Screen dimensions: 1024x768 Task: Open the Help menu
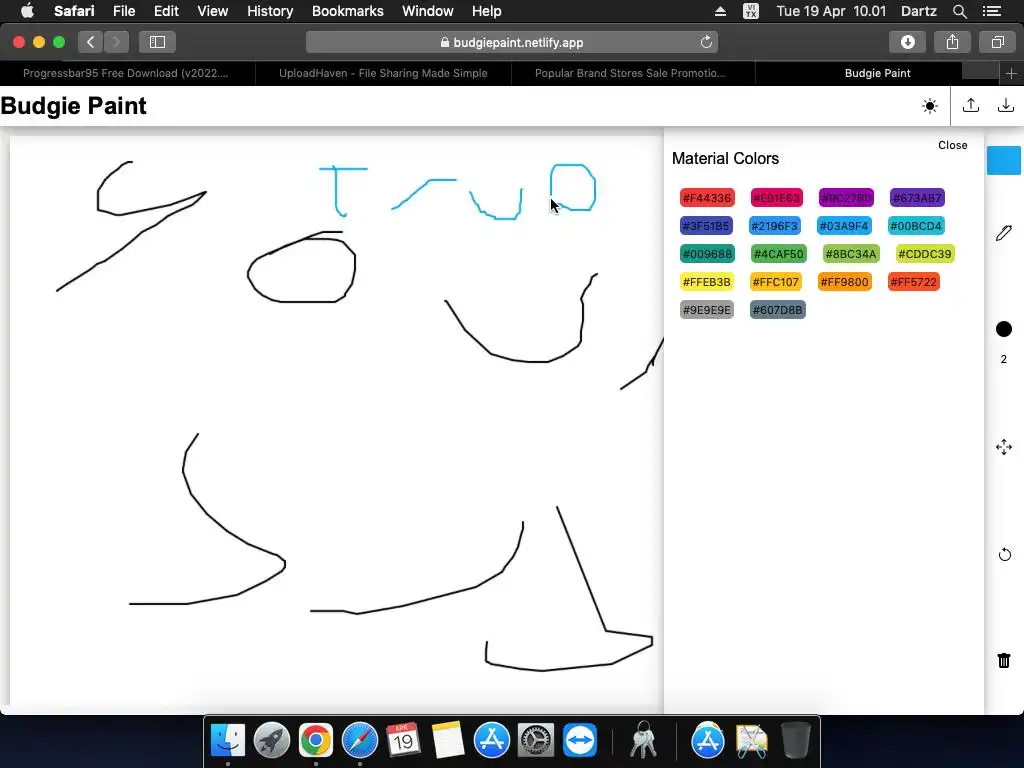(487, 11)
